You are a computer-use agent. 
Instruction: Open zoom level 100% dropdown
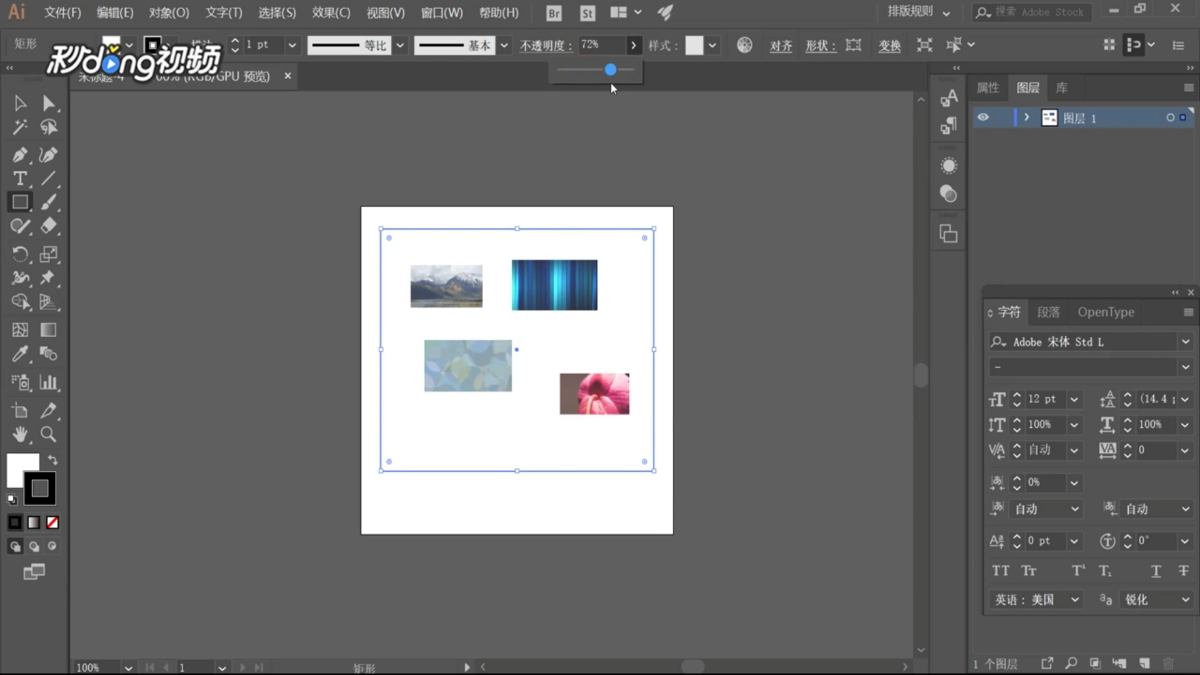coord(128,667)
